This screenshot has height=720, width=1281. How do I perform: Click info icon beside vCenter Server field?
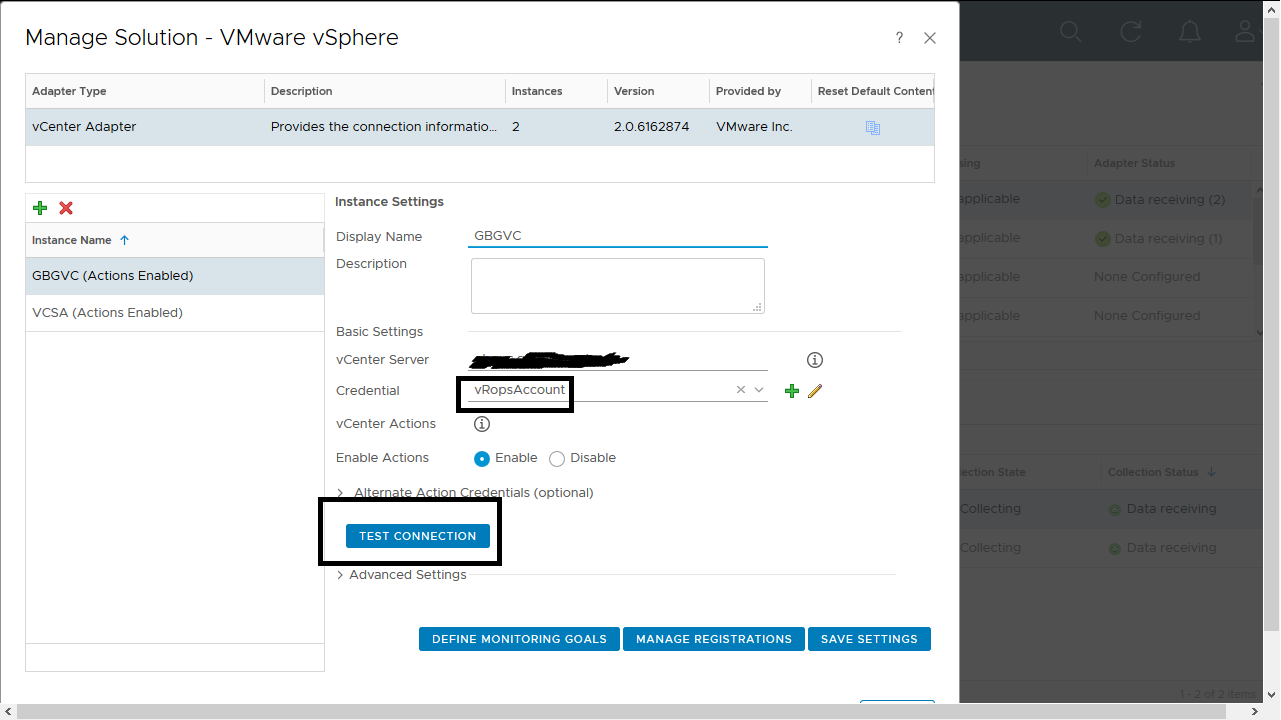[815, 360]
